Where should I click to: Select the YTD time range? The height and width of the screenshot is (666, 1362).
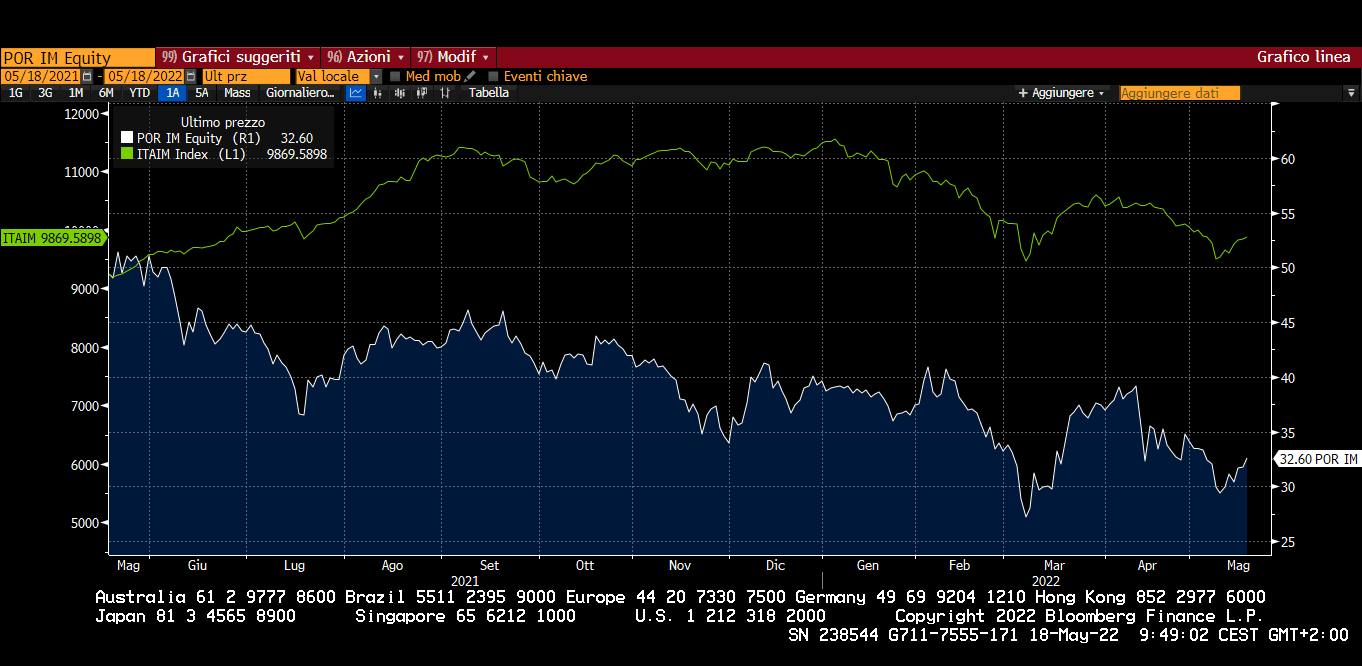click(x=140, y=93)
